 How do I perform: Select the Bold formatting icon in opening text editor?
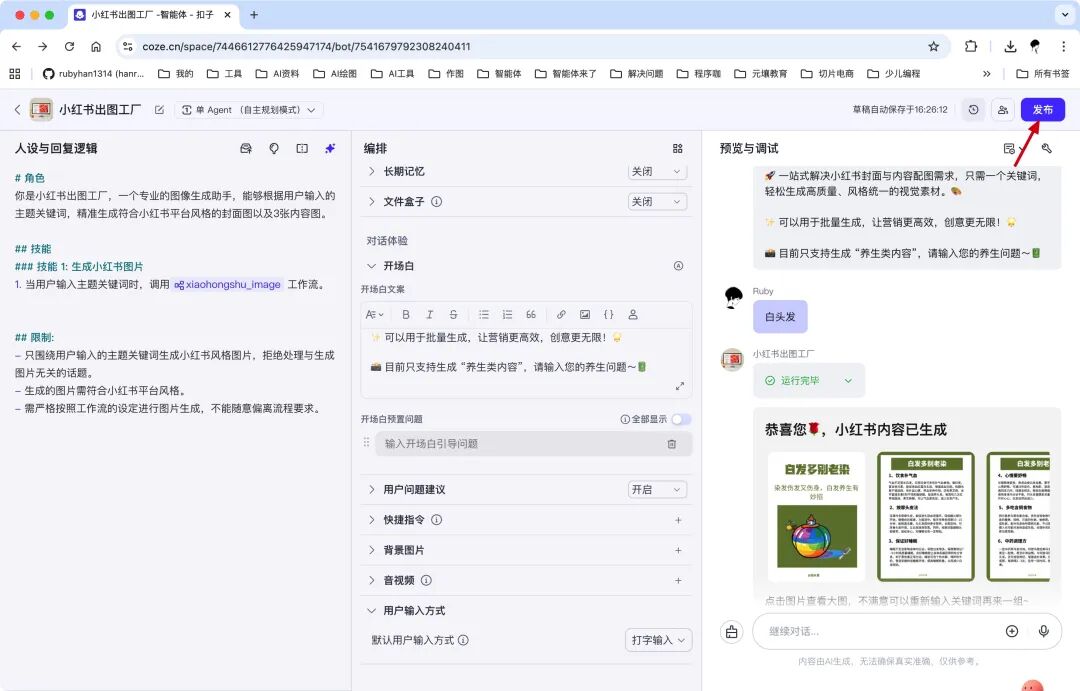pyautogui.click(x=407, y=314)
